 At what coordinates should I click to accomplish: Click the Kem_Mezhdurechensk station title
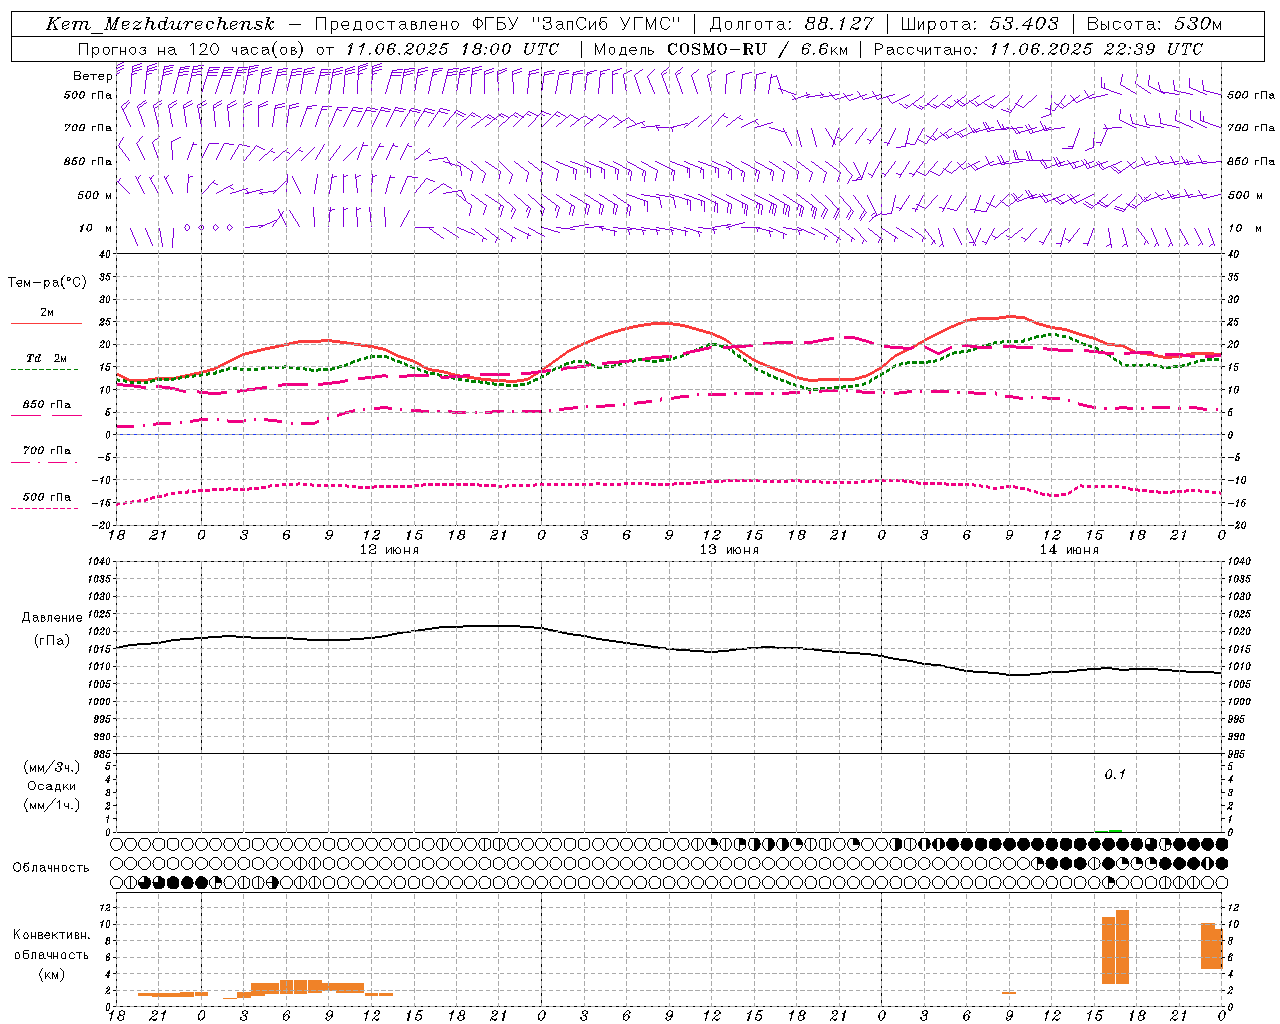tap(160, 24)
